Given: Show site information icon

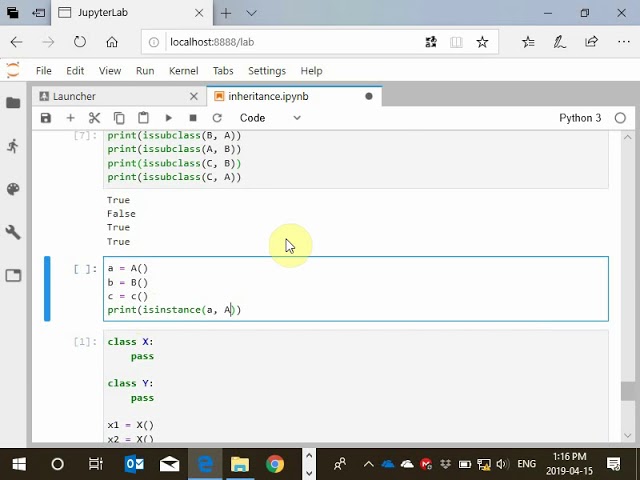Looking at the screenshot, I should click(x=153, y=42).
